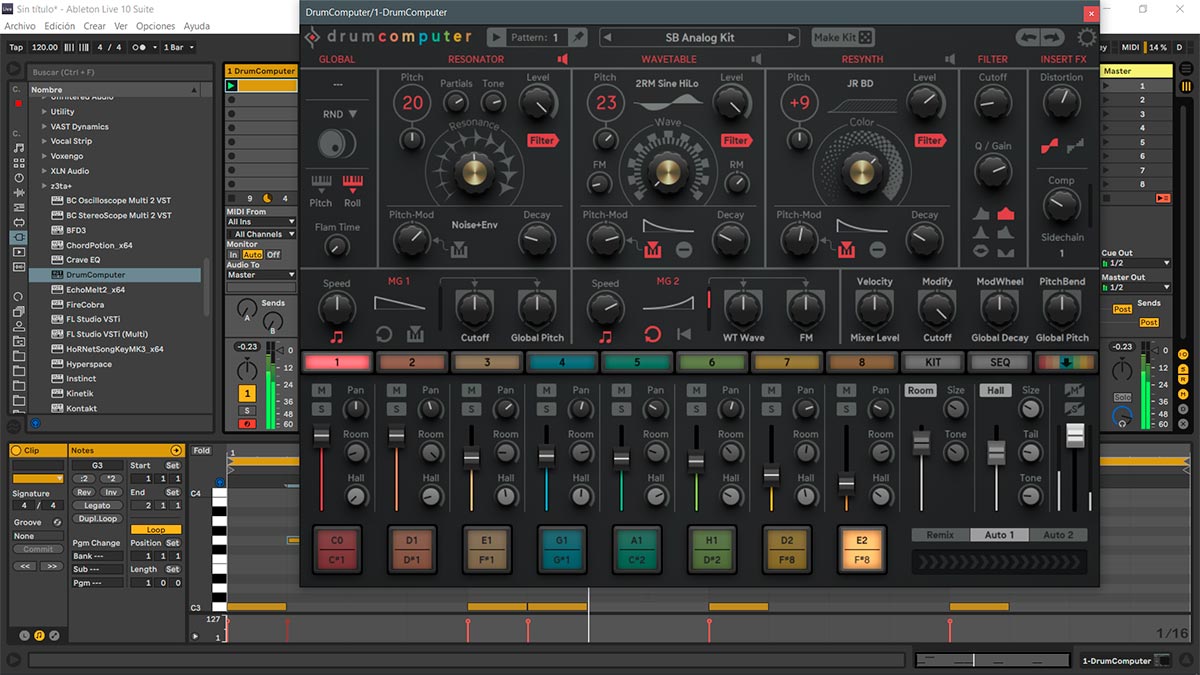Switch to the SEQ tab
Viewport: 1200px width, 675px height.
999,362
